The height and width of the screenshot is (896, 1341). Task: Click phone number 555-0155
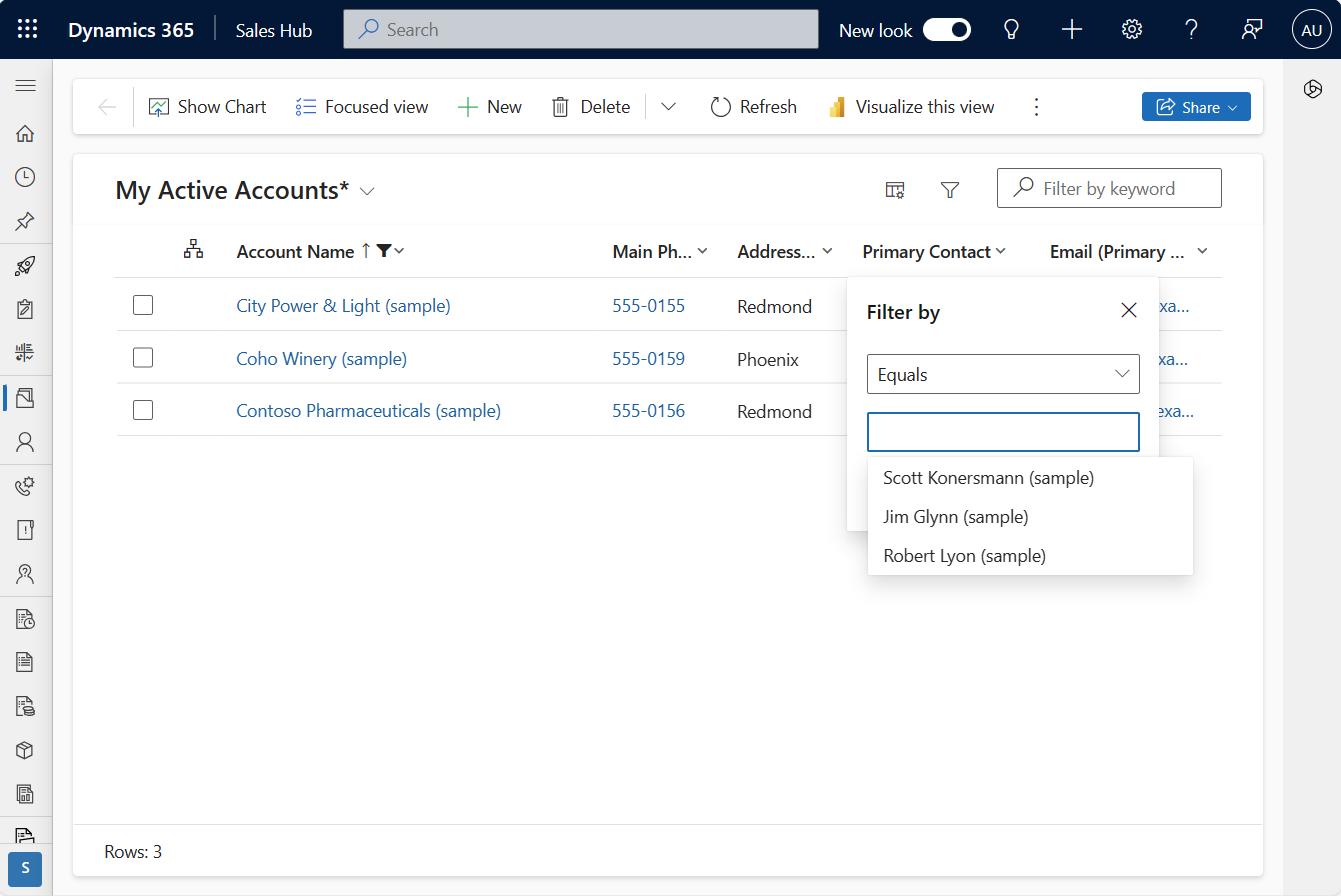[x=649, y=306]
